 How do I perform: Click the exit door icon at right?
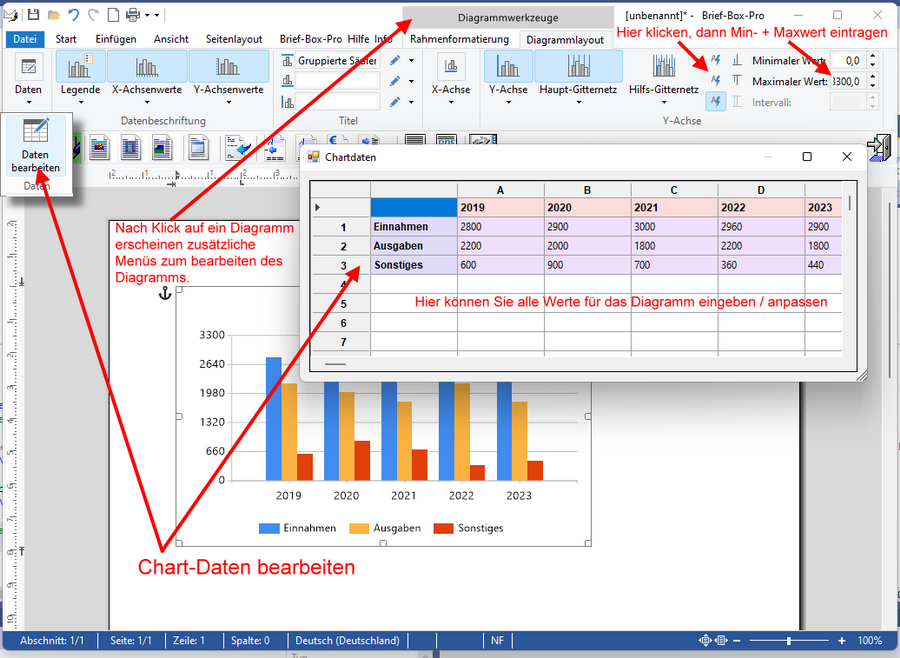878,147
